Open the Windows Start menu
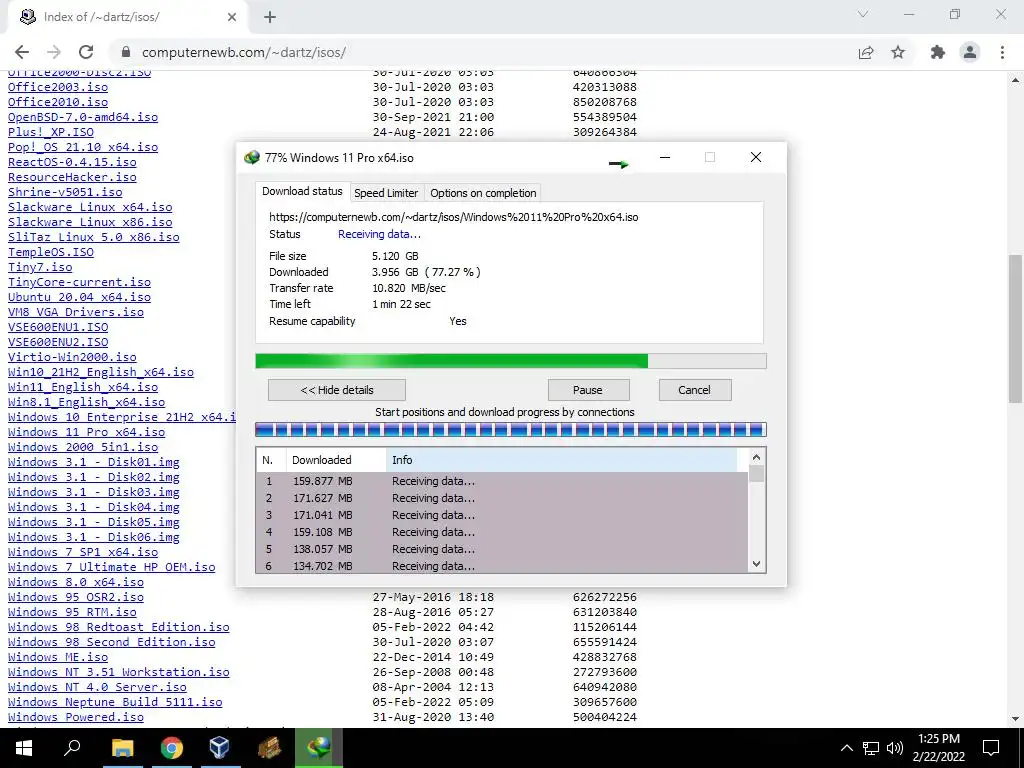The height and width of the screenshot is (768, 1024). [24, 748]
